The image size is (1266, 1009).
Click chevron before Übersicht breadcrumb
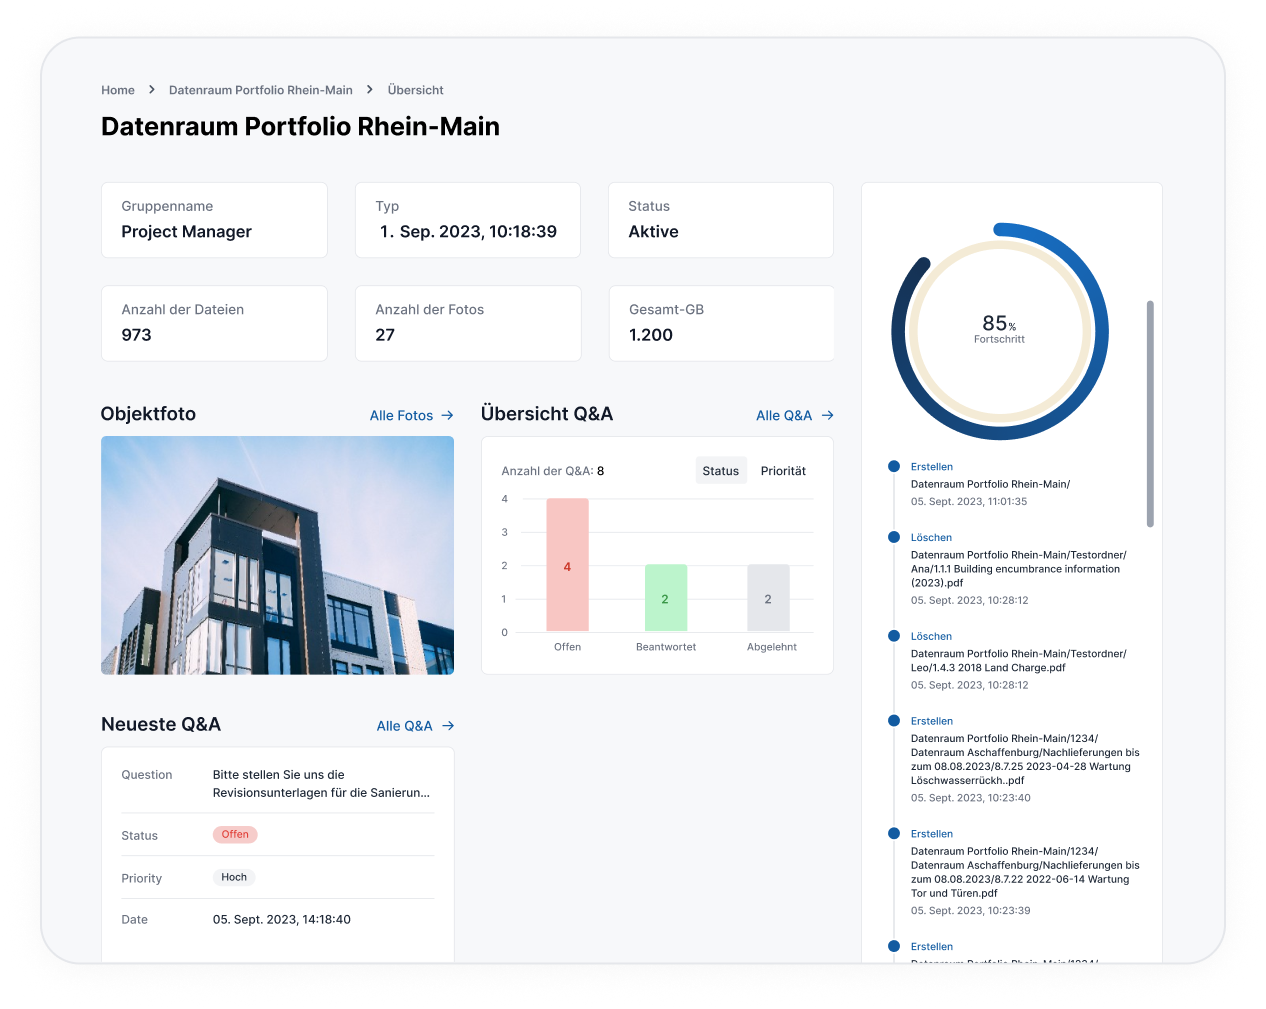[370, 90]
